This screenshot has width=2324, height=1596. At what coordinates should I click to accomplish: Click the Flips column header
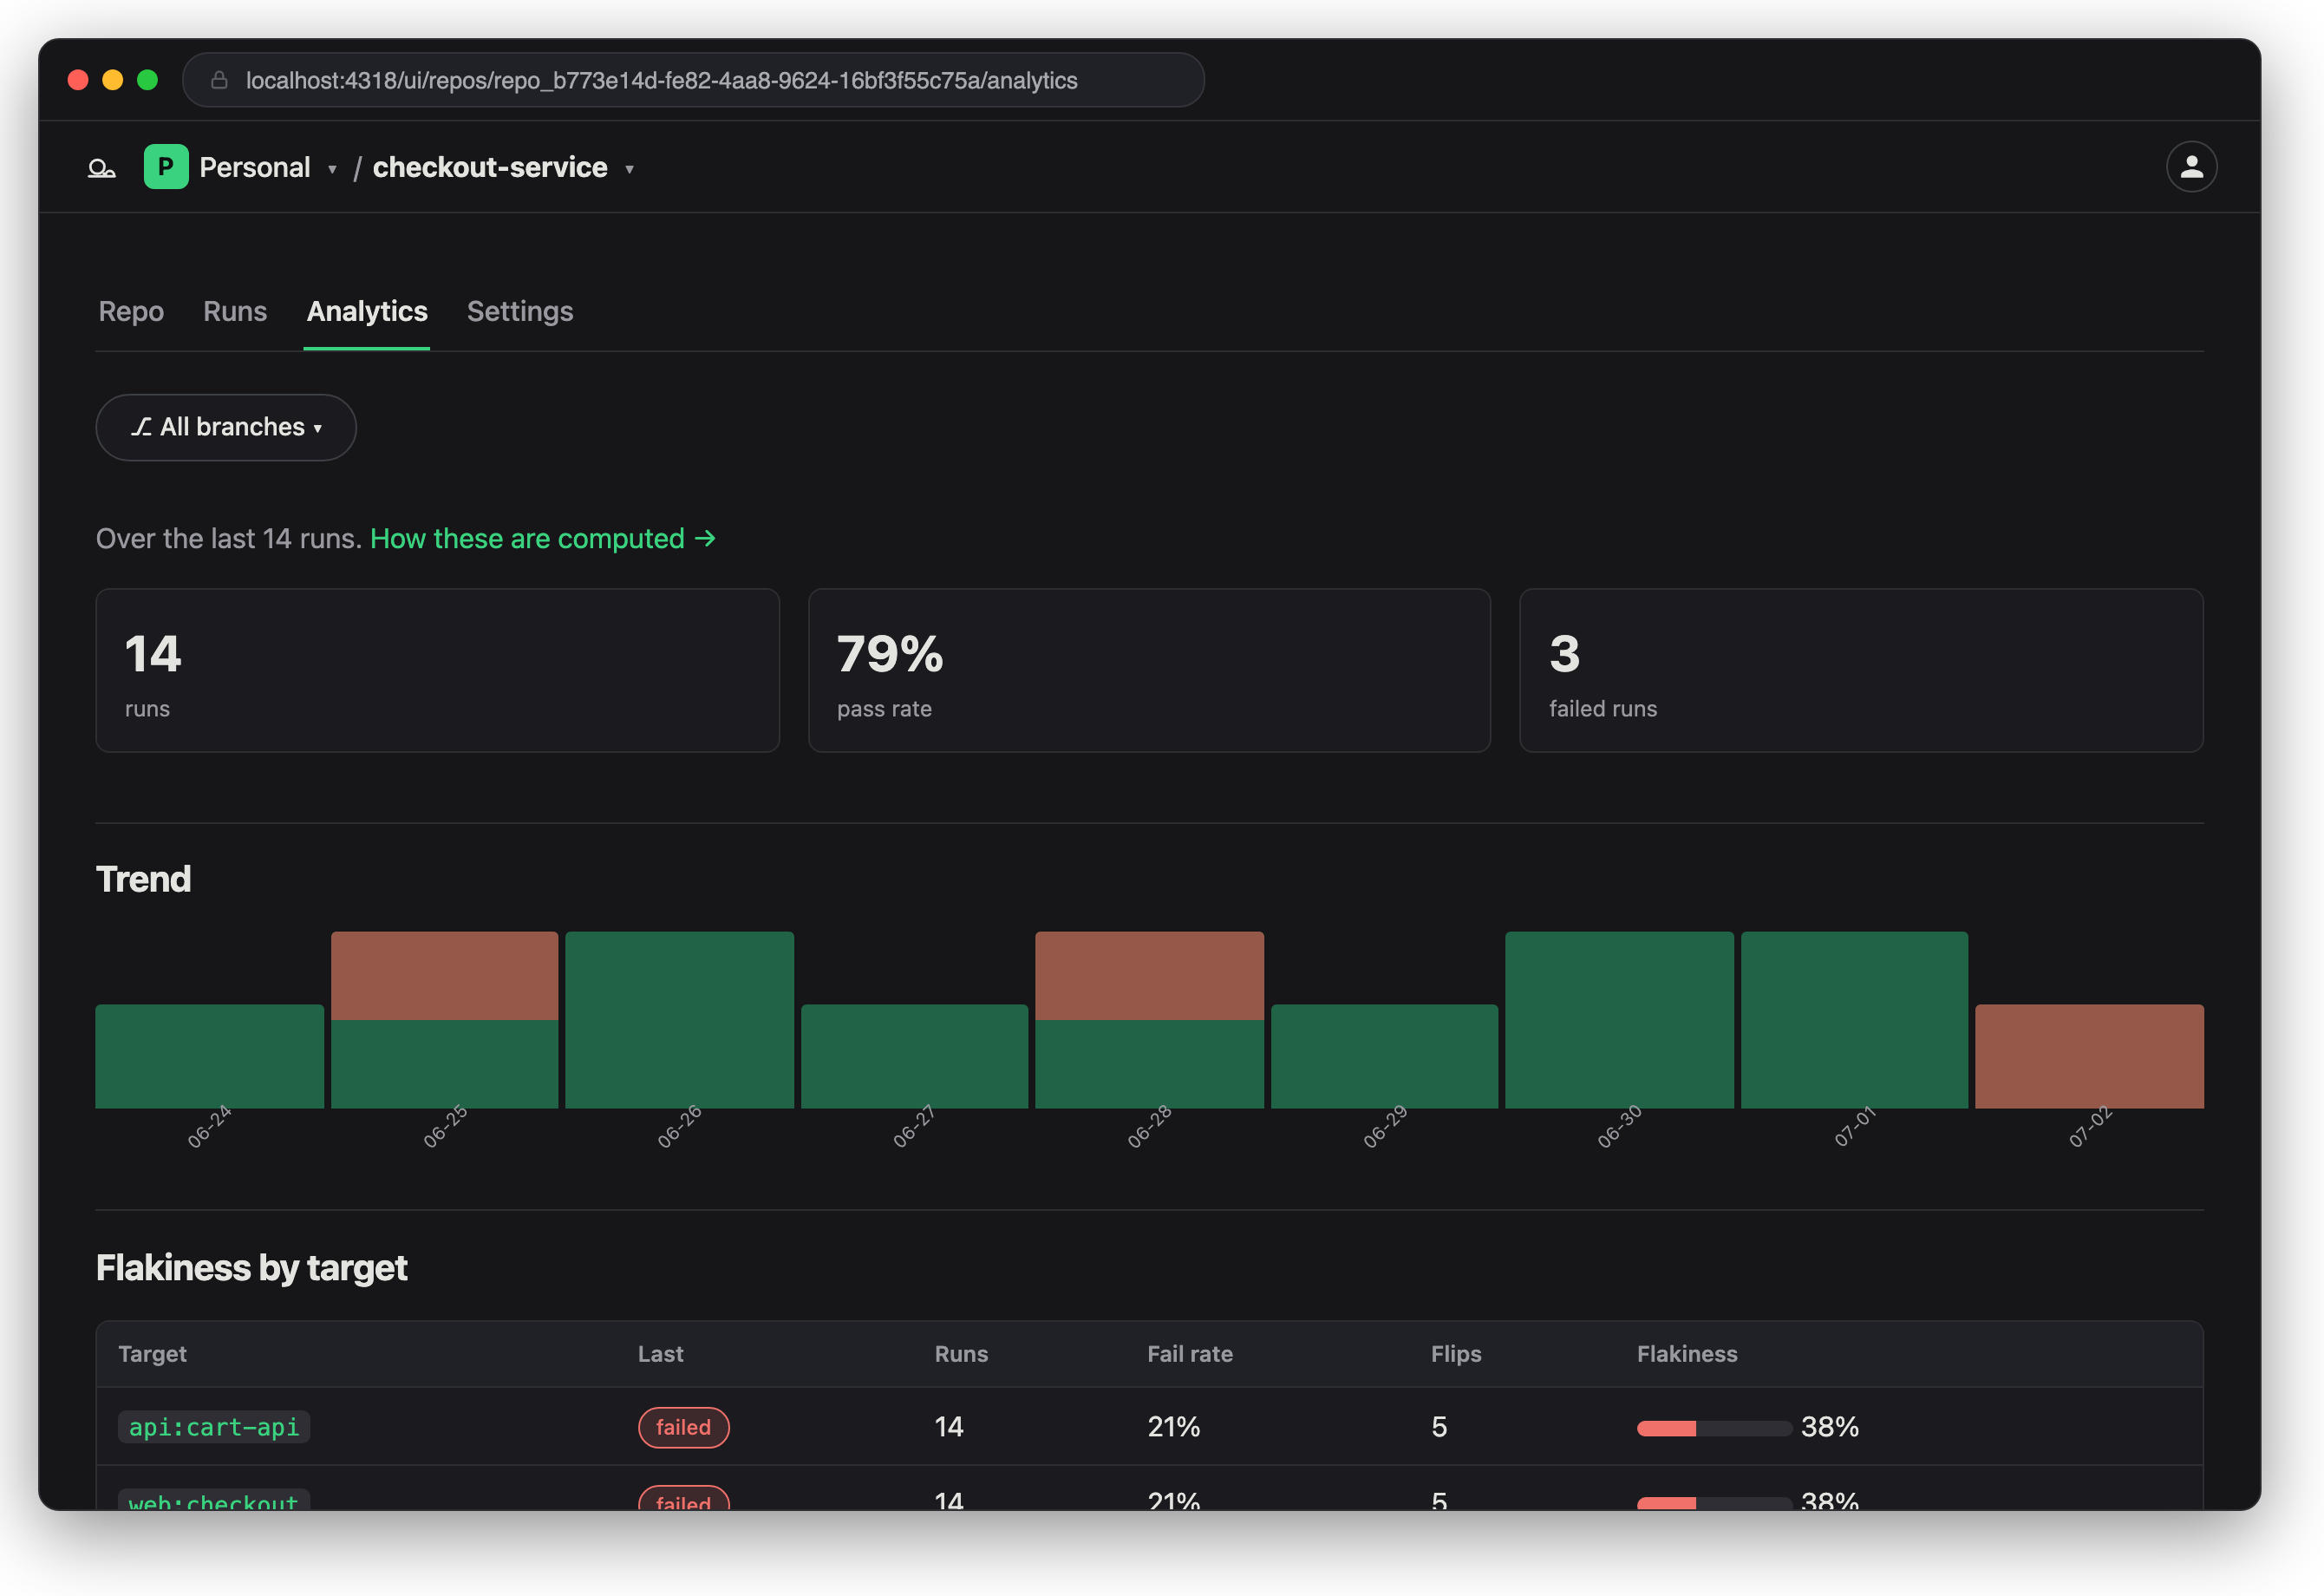point(1456,1354)
